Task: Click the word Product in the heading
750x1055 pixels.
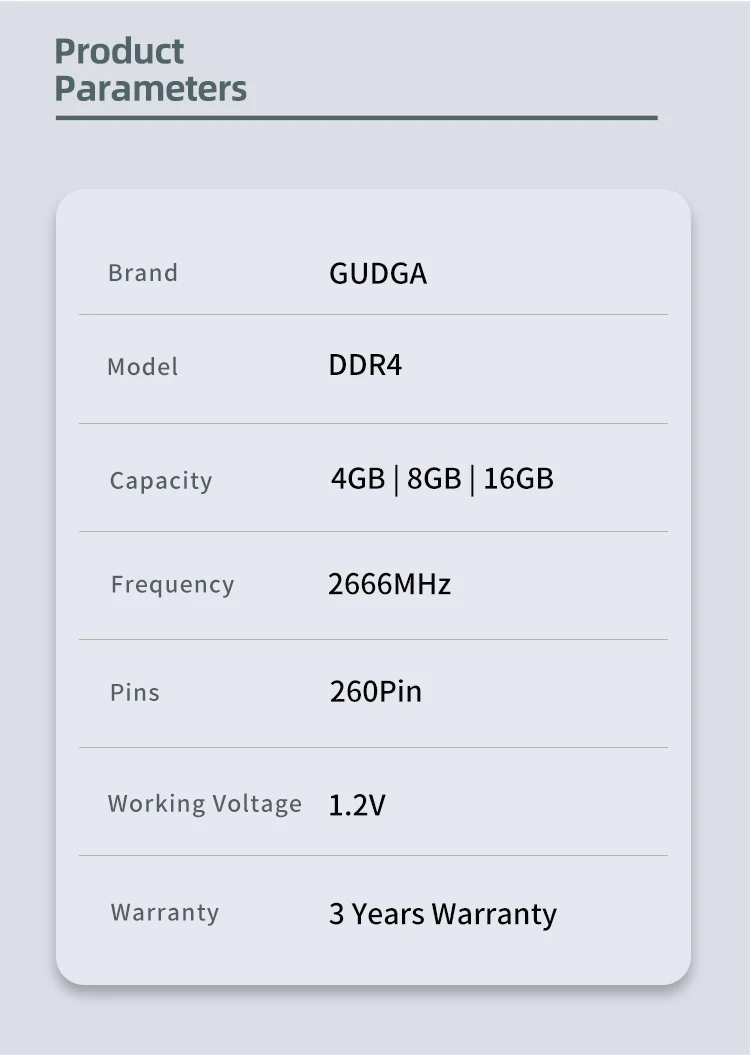Action: pyautogui.click(x=119, y=51)
